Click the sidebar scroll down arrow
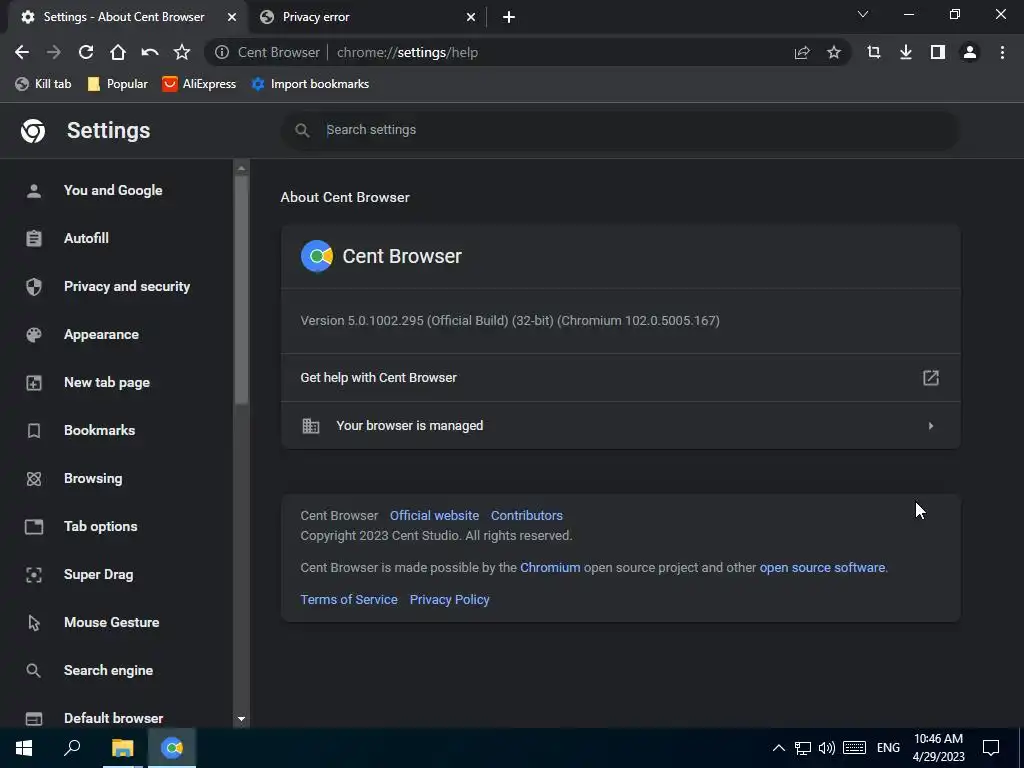Viewport: 1024px width, 768px height. 242,719
